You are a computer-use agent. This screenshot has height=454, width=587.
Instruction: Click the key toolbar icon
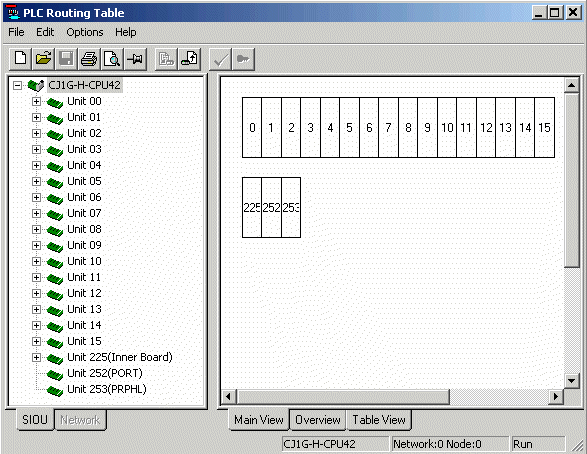pos(243,59)
